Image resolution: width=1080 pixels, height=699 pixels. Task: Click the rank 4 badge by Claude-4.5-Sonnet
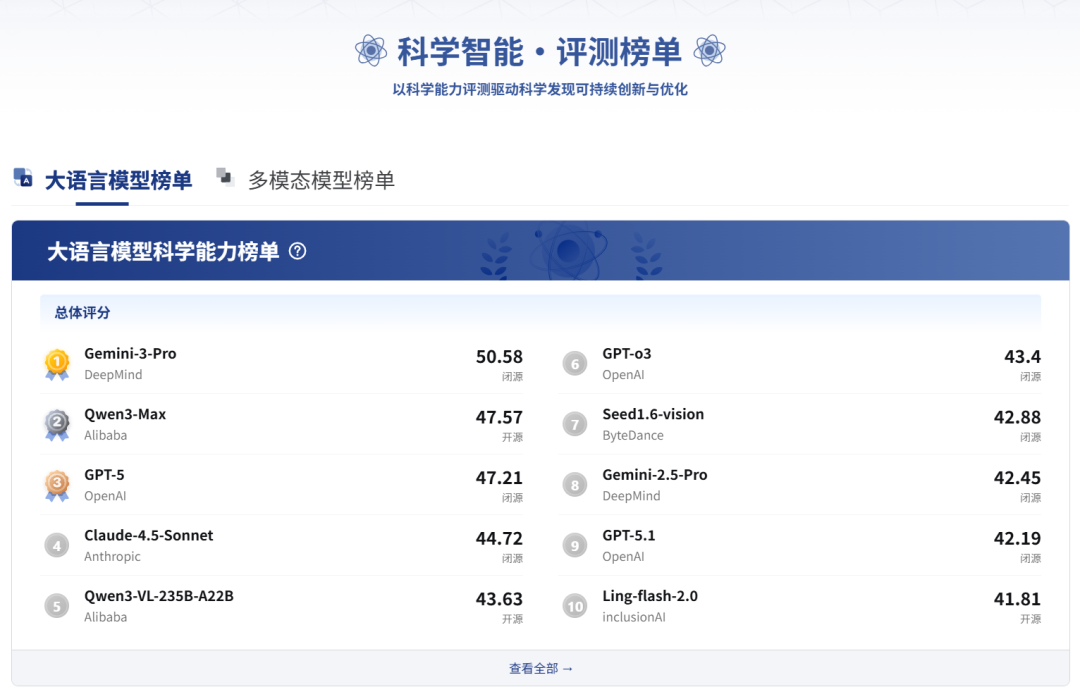tap(56, 545)
